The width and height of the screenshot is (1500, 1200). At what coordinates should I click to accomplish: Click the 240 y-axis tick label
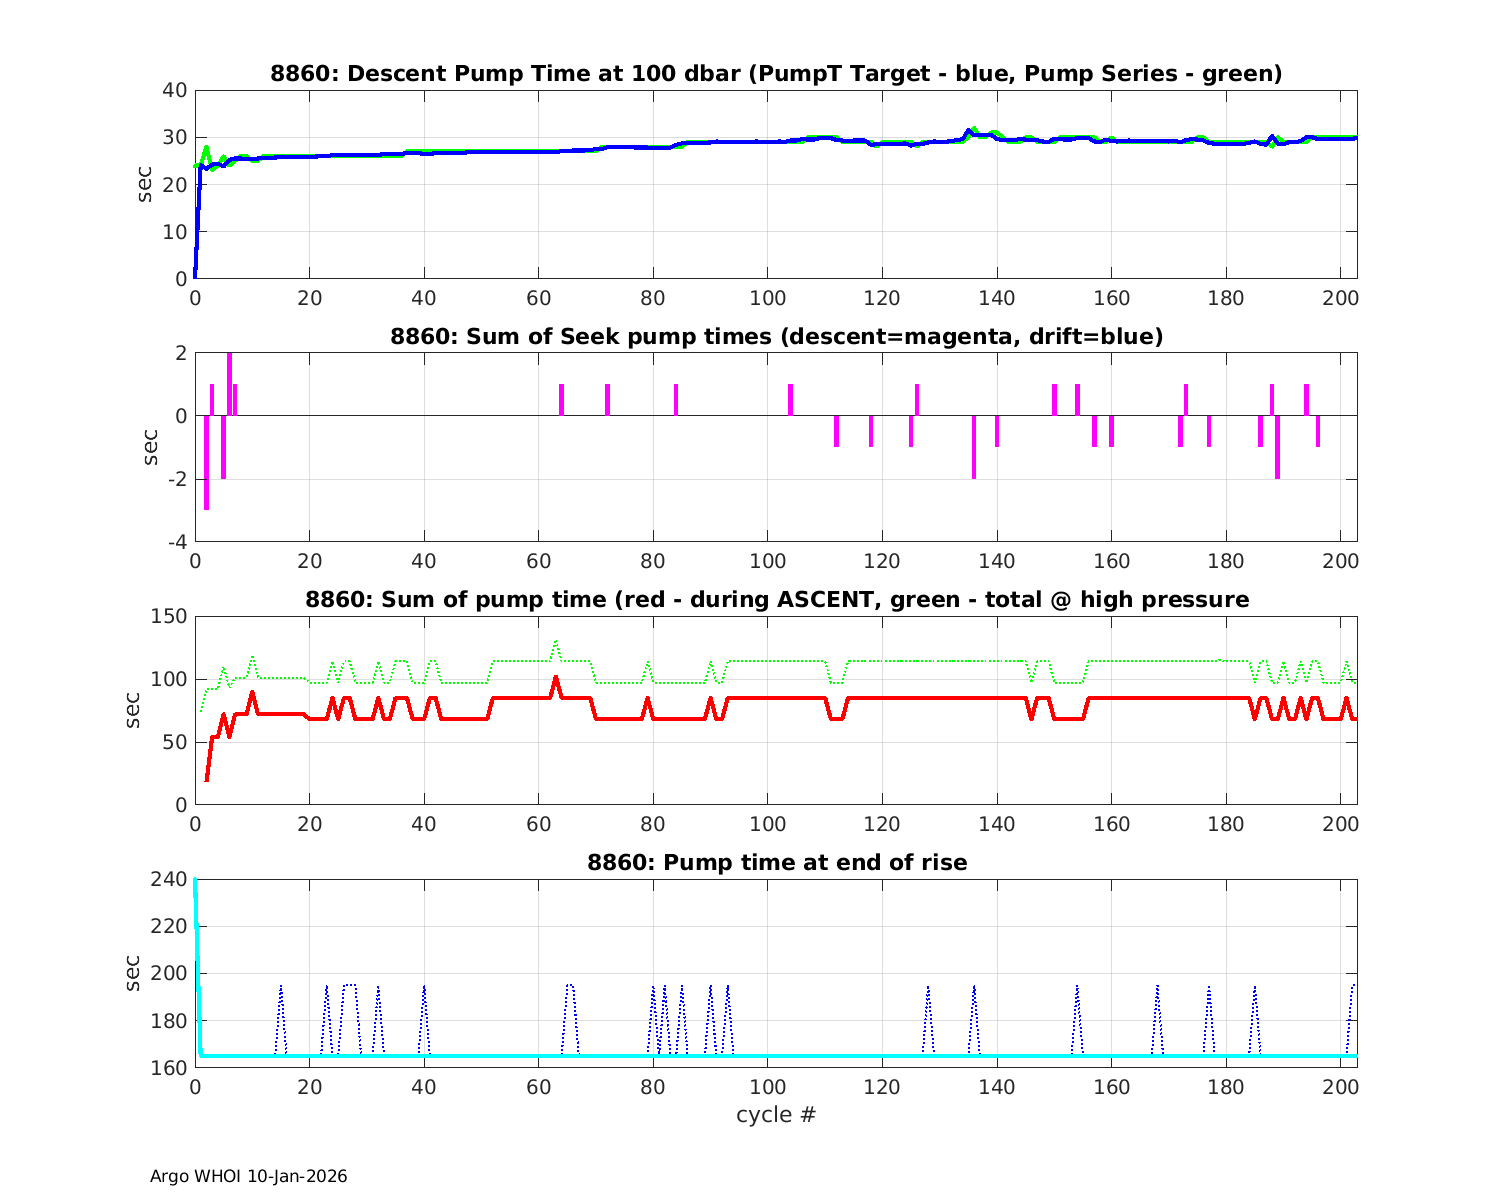[x=173, y=880]
